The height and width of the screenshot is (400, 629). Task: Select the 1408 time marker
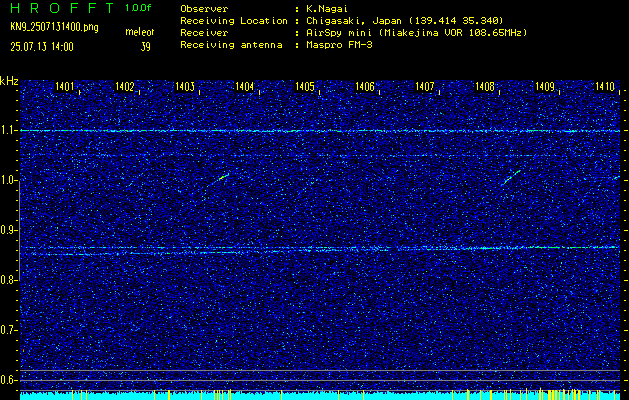[x=484, y=86]
